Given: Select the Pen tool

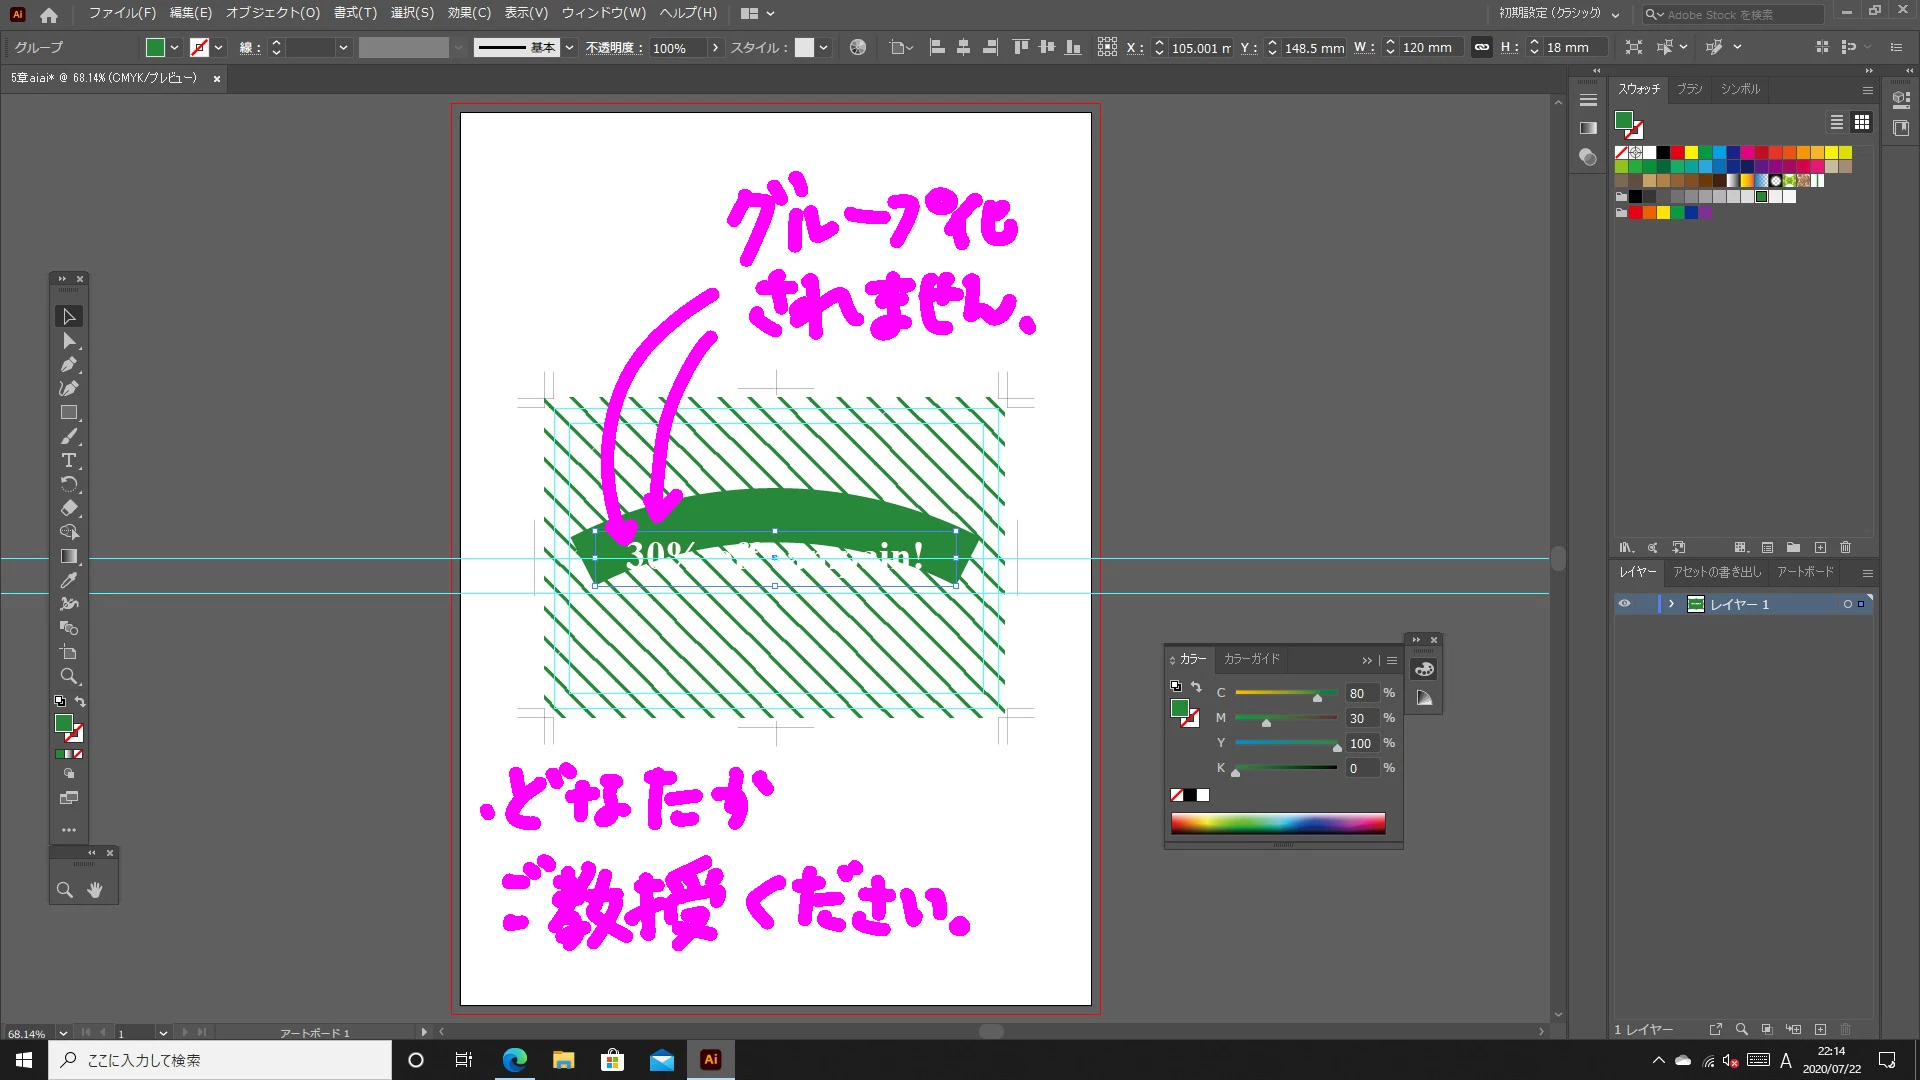Looking at the screenshot, I should click(x=68, y=365).
